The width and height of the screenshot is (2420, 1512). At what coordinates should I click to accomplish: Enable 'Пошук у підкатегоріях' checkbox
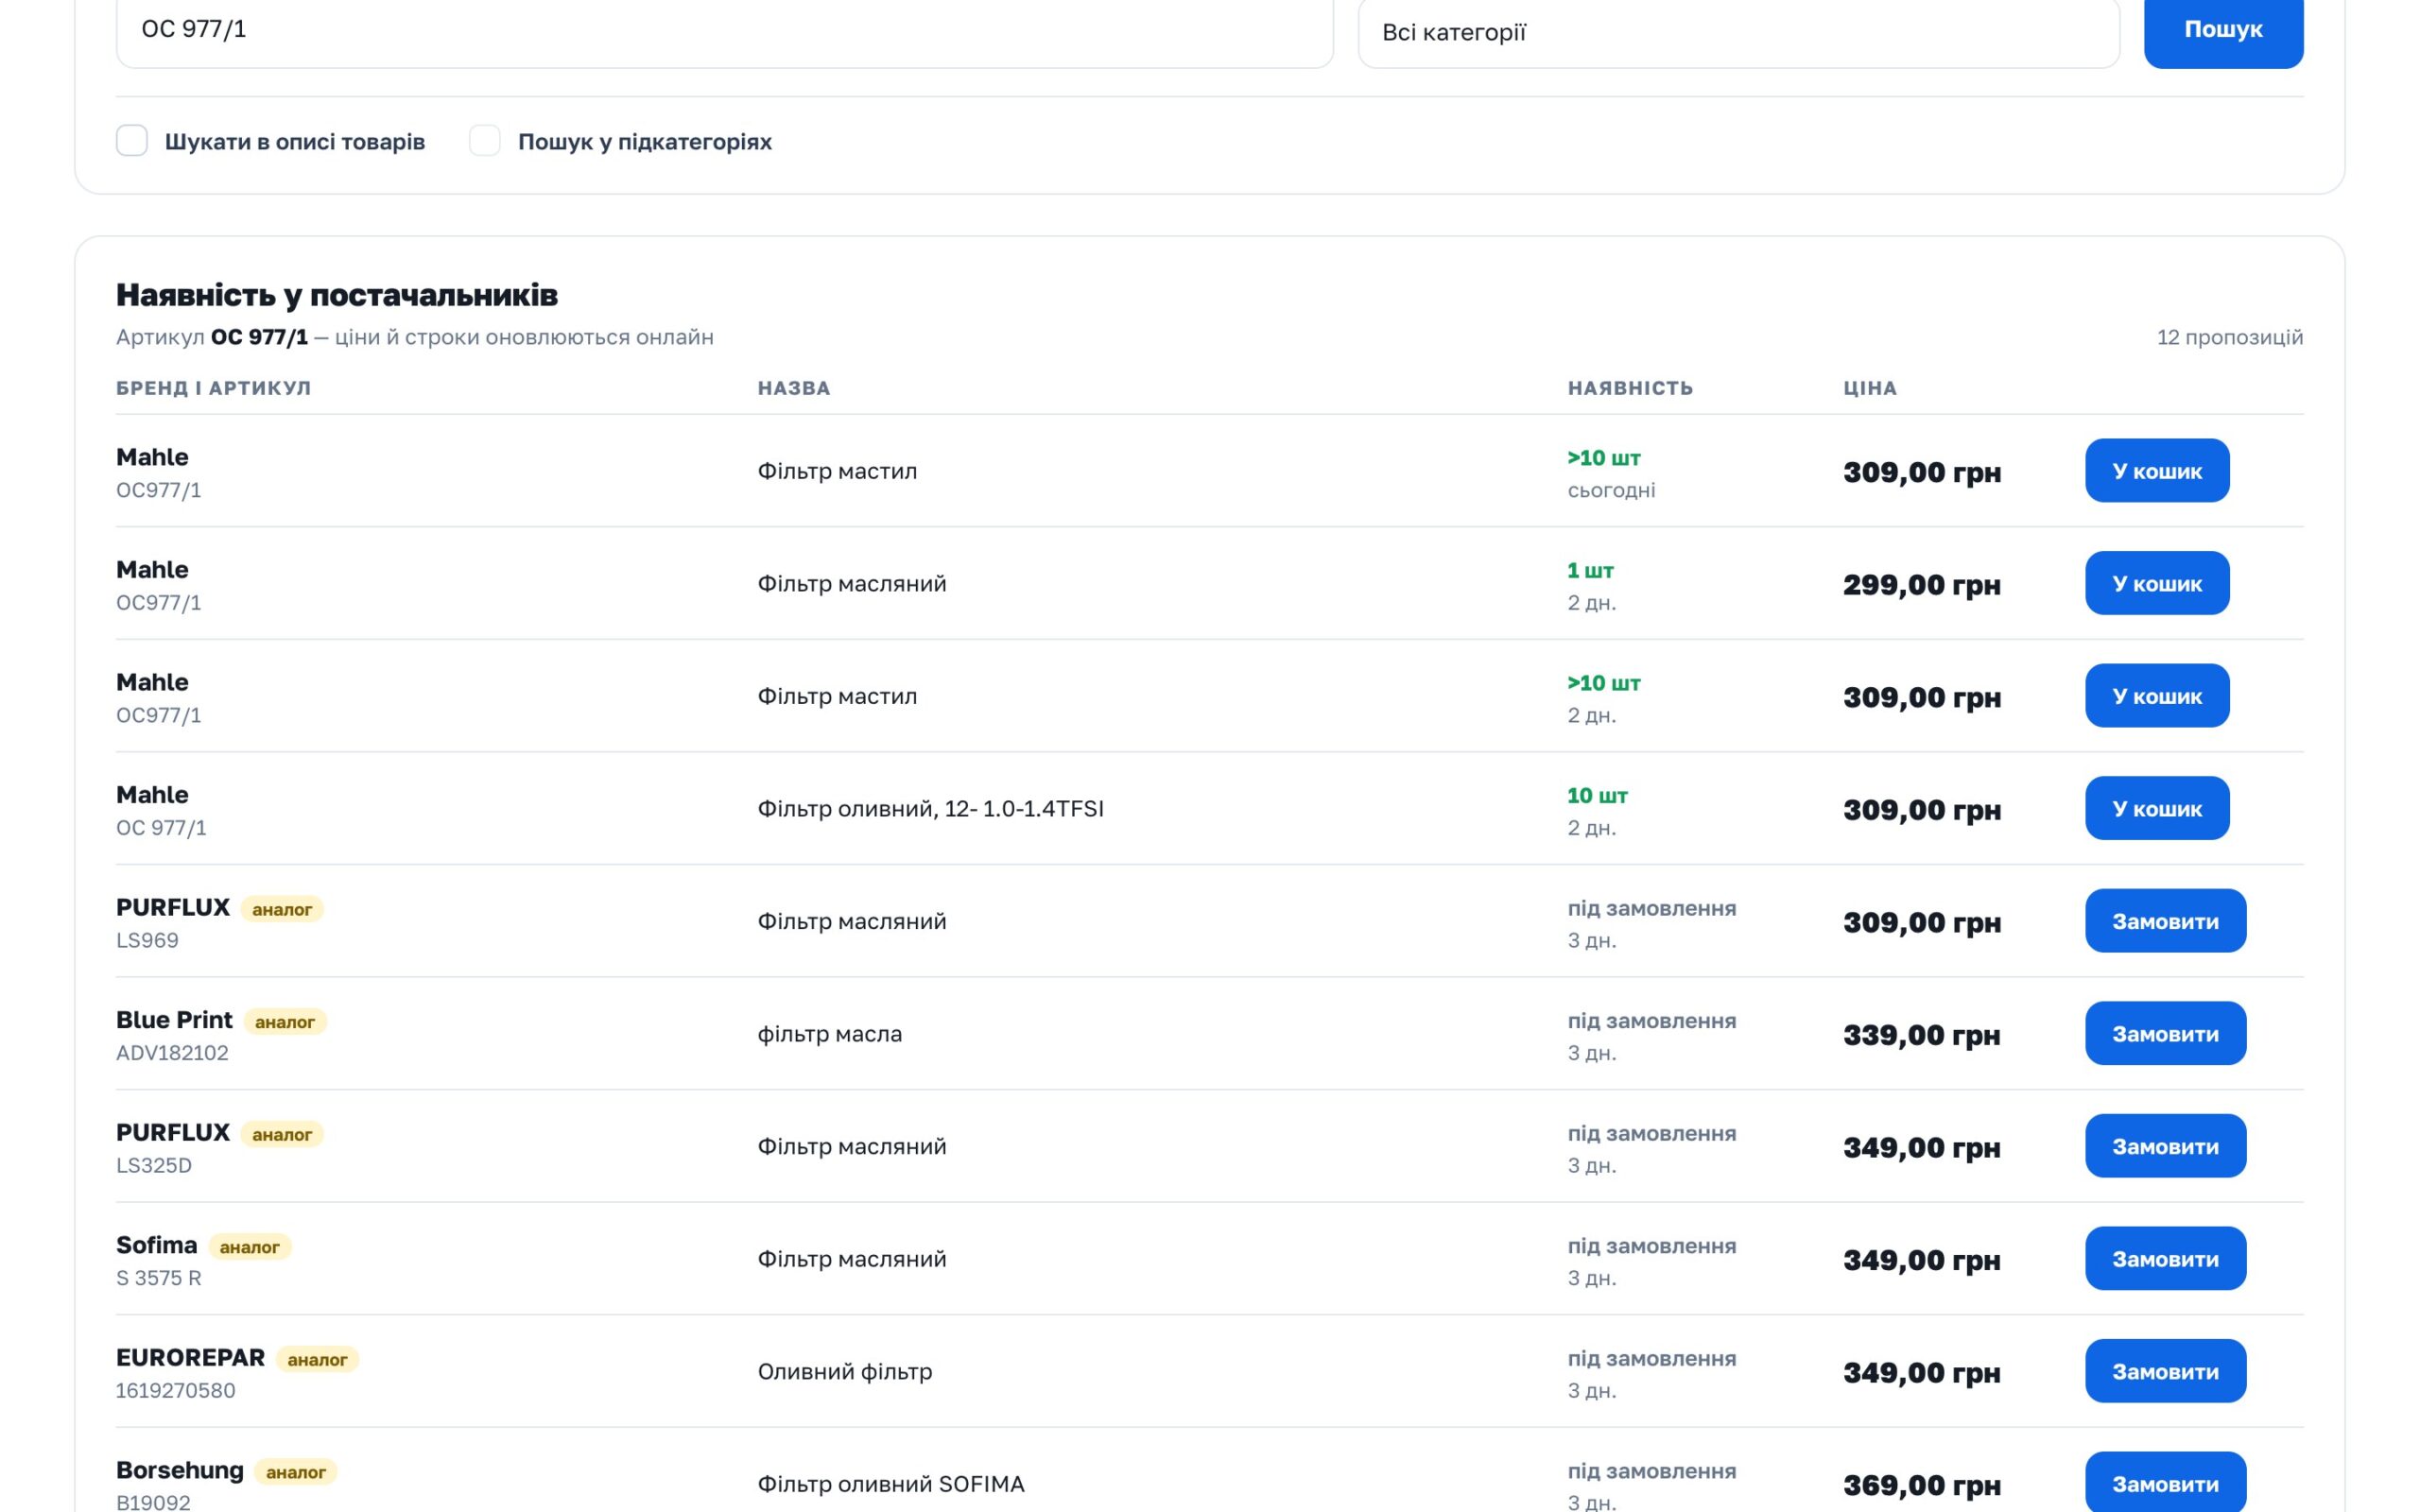point(485,141)
